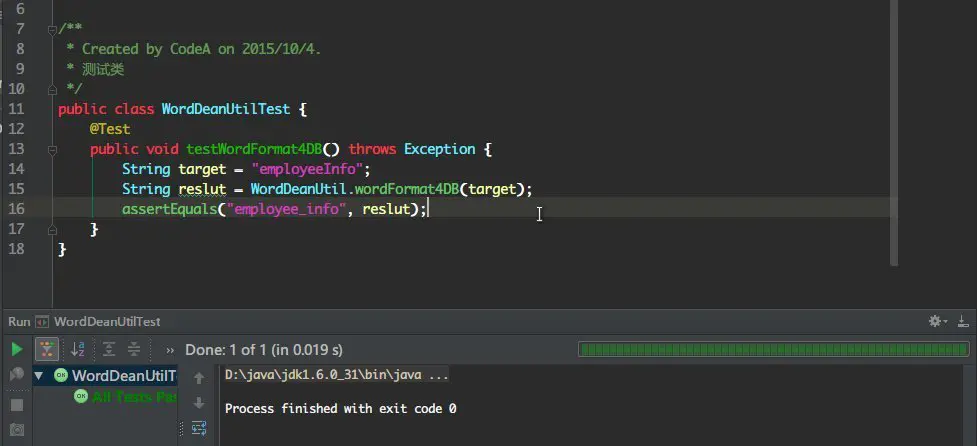Screen dimensions: 977x446
Task: Click the "employee_info" string literal
Action: click(287, 209)
